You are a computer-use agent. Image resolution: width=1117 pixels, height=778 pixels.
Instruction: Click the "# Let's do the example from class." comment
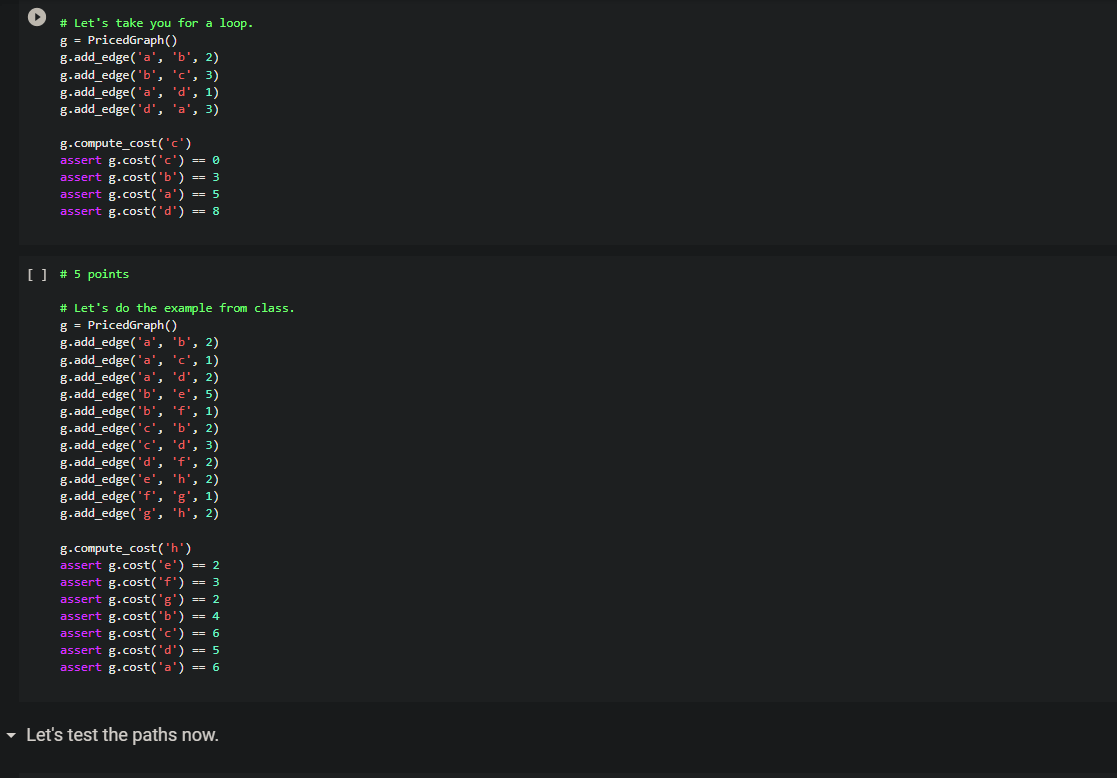pos(177,308)
